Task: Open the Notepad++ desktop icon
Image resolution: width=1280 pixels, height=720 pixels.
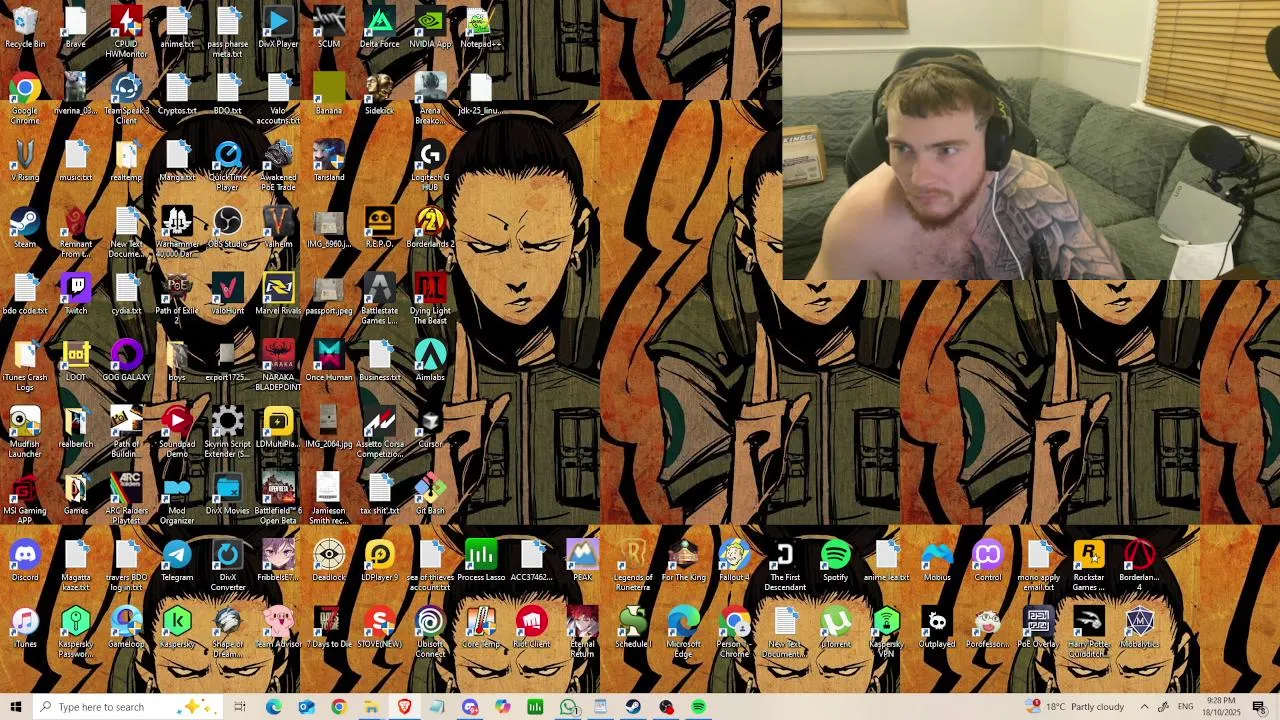Action: click(x=481, y=28)
